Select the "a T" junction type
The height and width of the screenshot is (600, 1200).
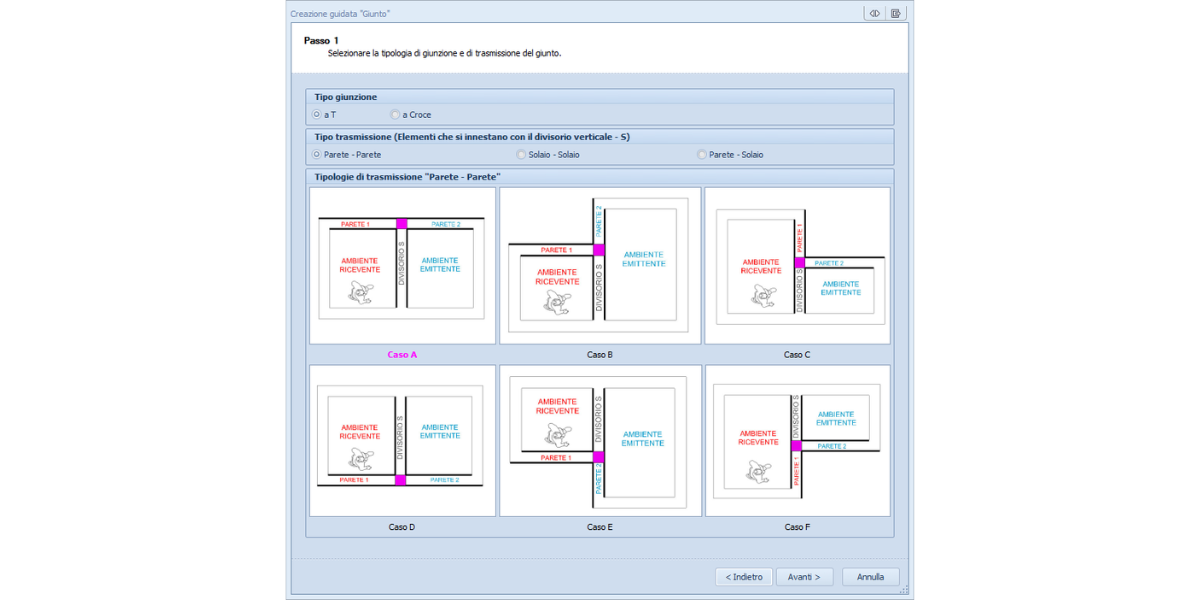(x=317, y=114)
